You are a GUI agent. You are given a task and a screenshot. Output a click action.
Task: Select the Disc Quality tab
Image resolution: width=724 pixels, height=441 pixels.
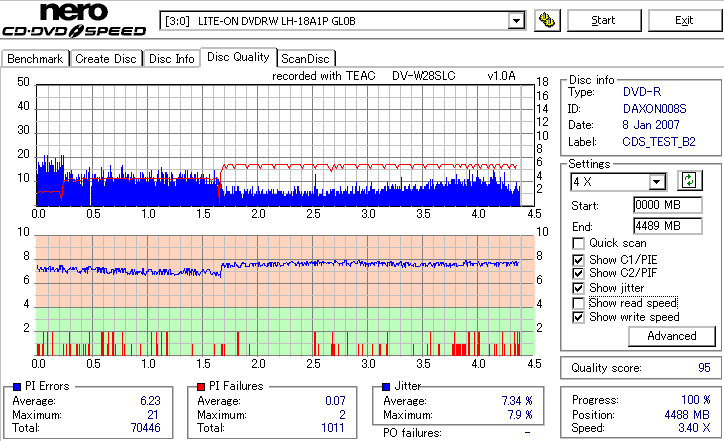tap(238, 57)
